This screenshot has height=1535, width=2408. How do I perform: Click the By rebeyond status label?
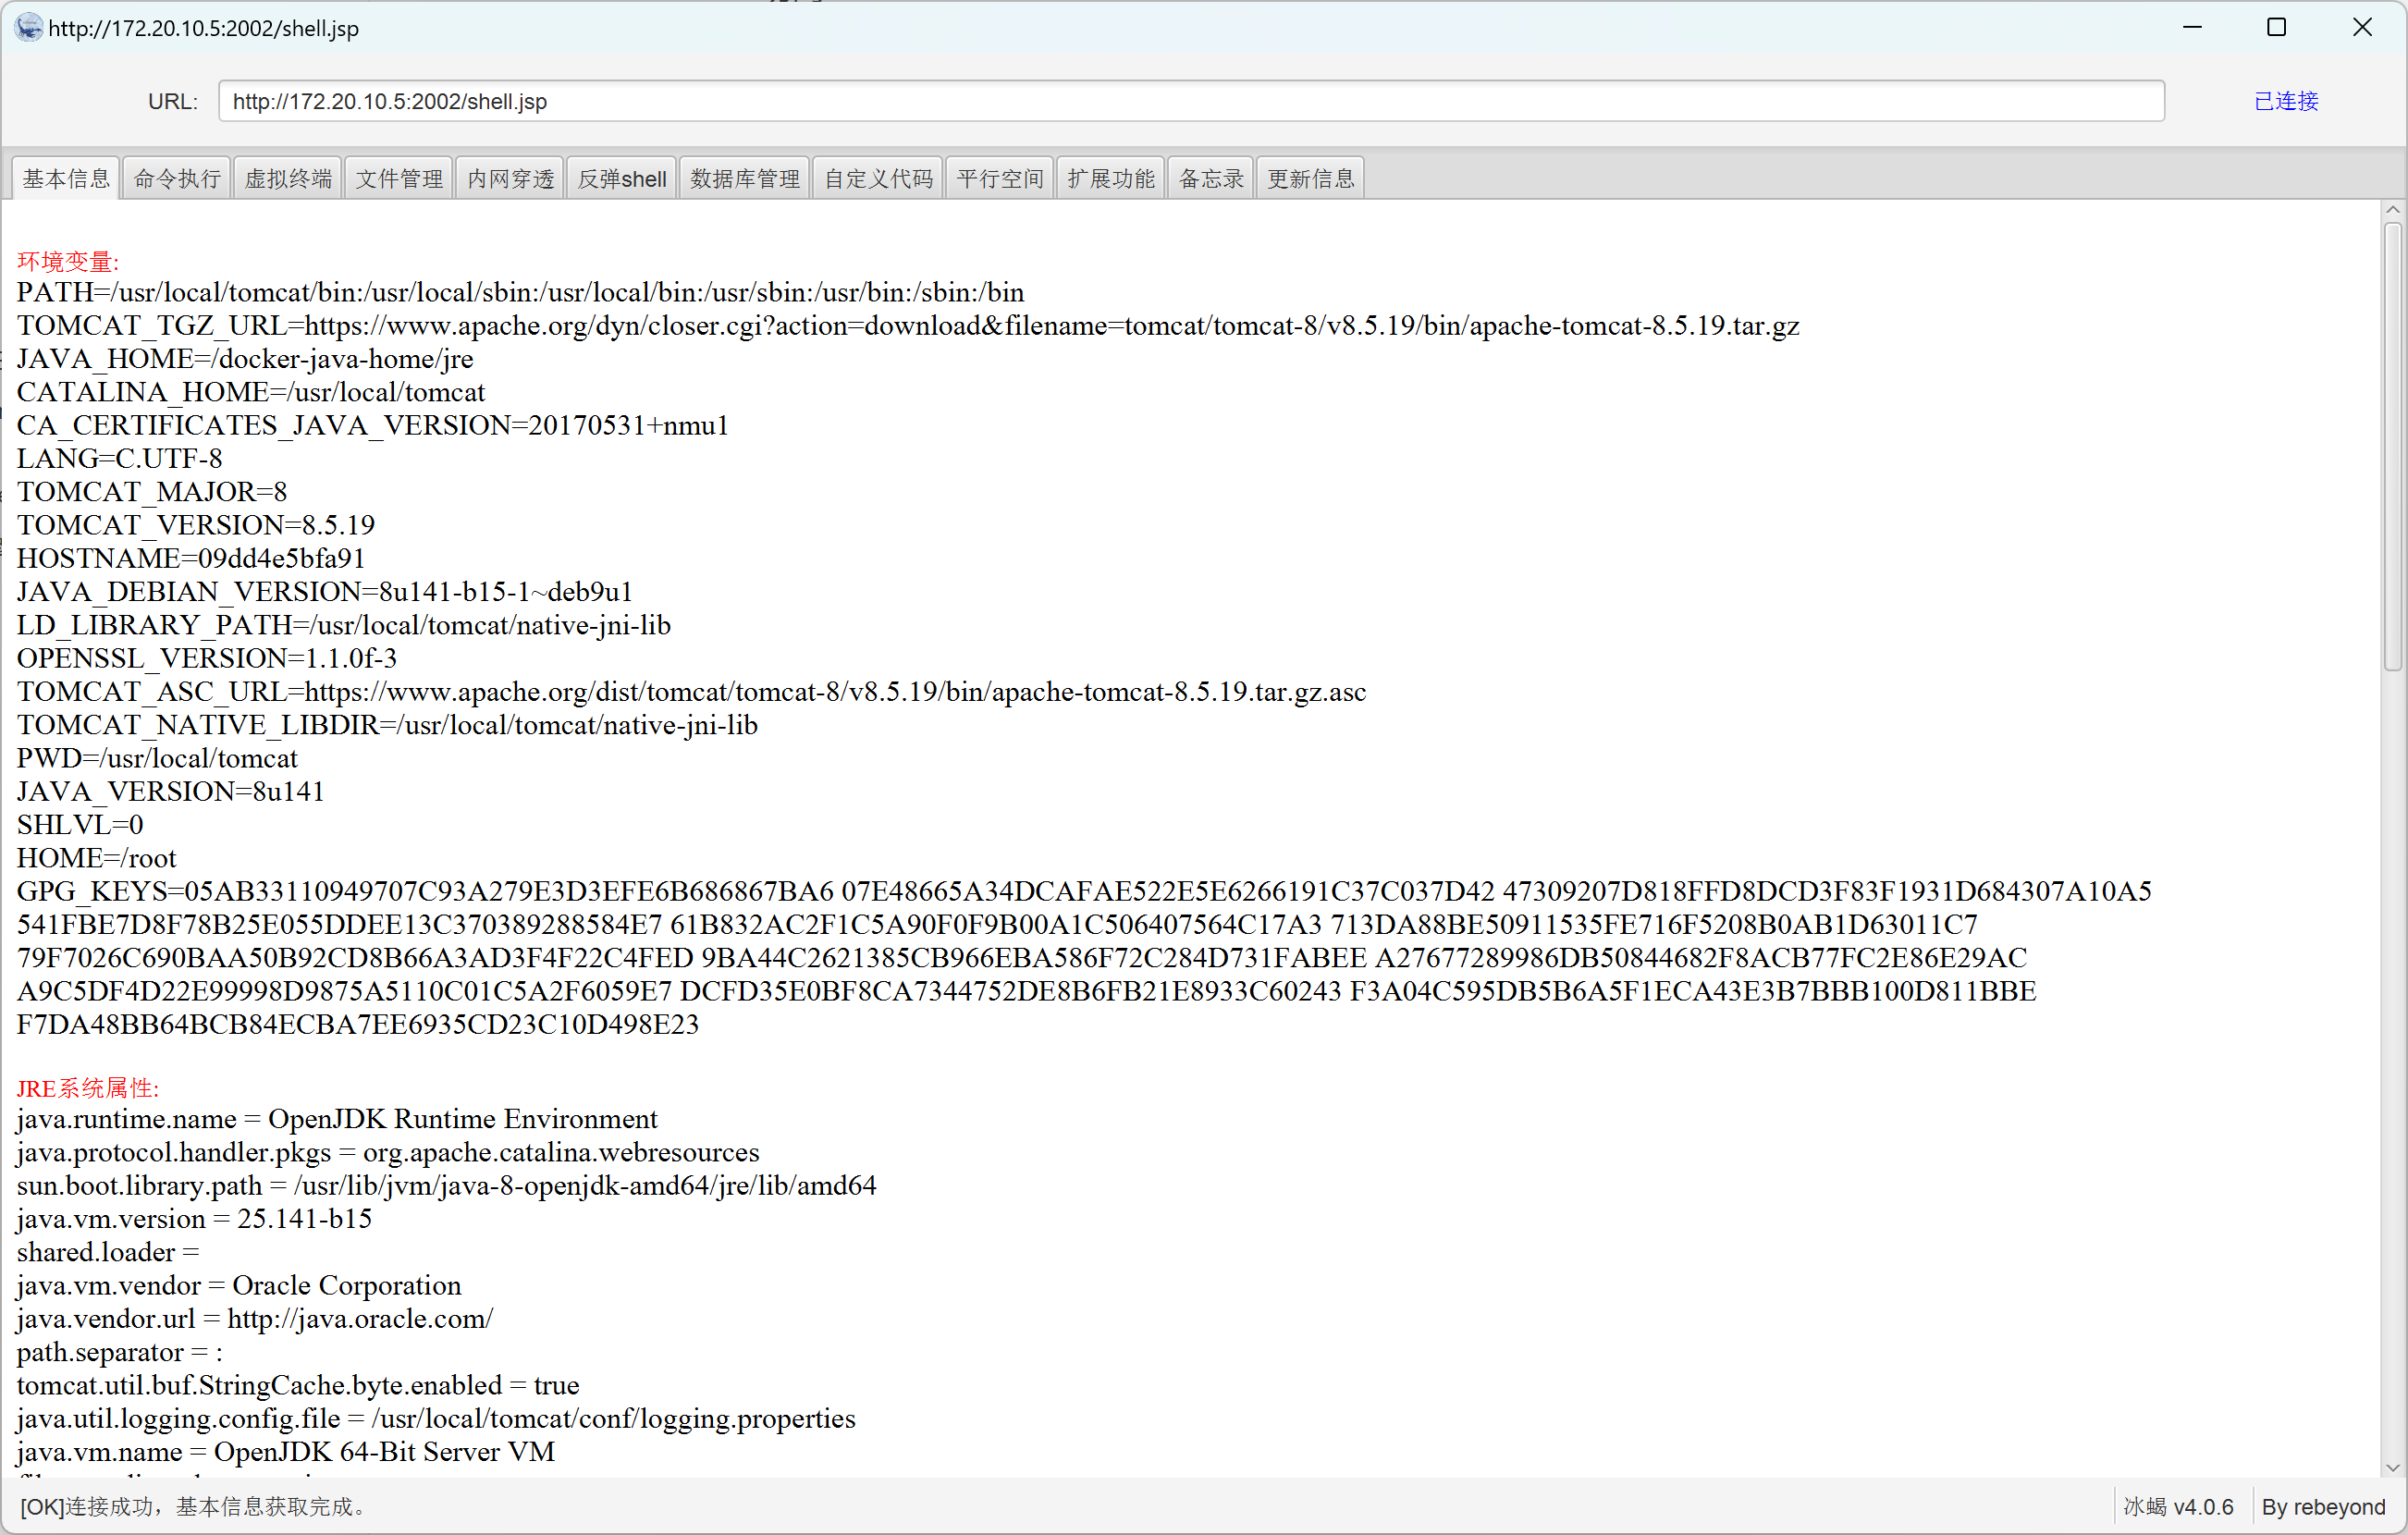(x=2323, y=1506)
